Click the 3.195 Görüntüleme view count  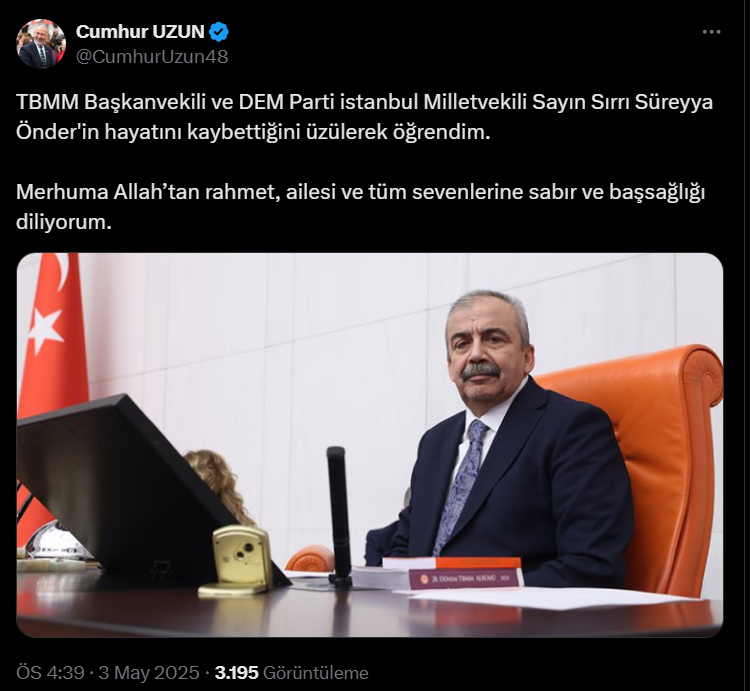tap(291, 673)
